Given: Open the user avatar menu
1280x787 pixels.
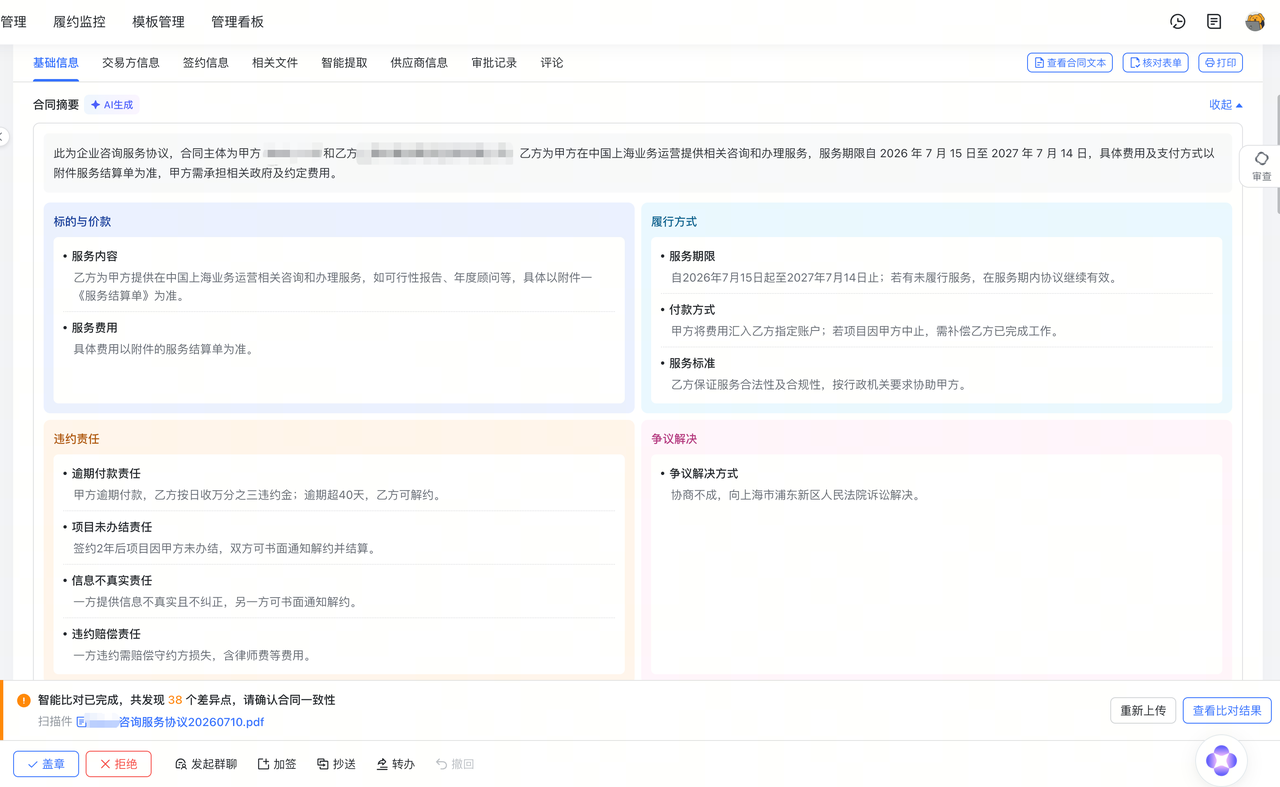Looking at the screenshot, I should (x=1255, y=21).
